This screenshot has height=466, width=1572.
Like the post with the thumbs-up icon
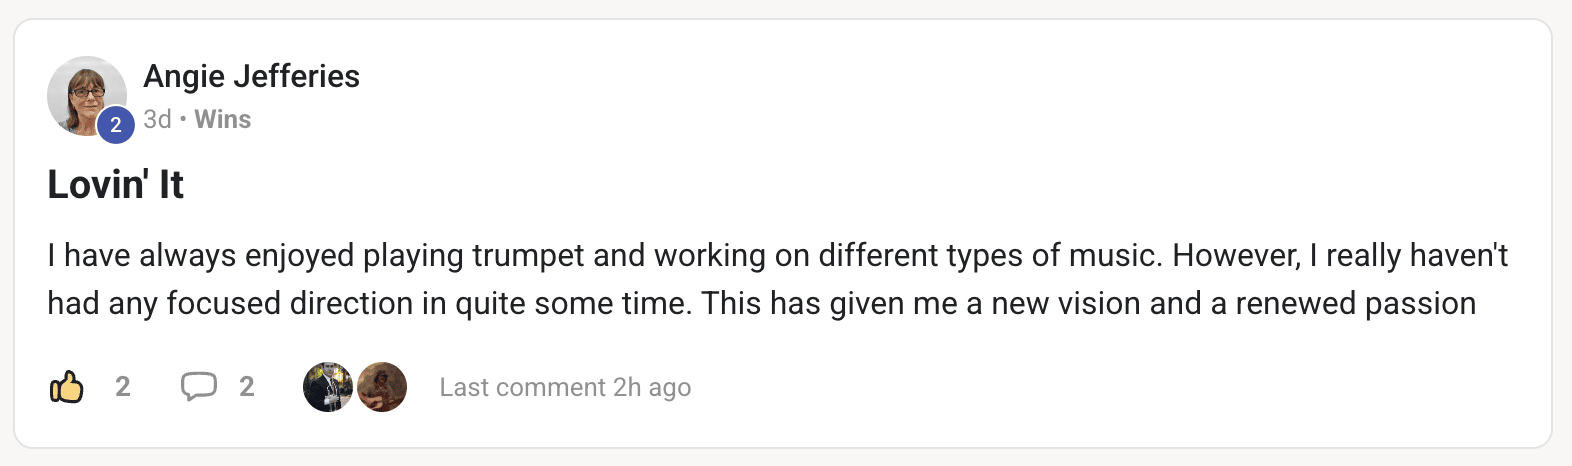click(x=66, y=387)
